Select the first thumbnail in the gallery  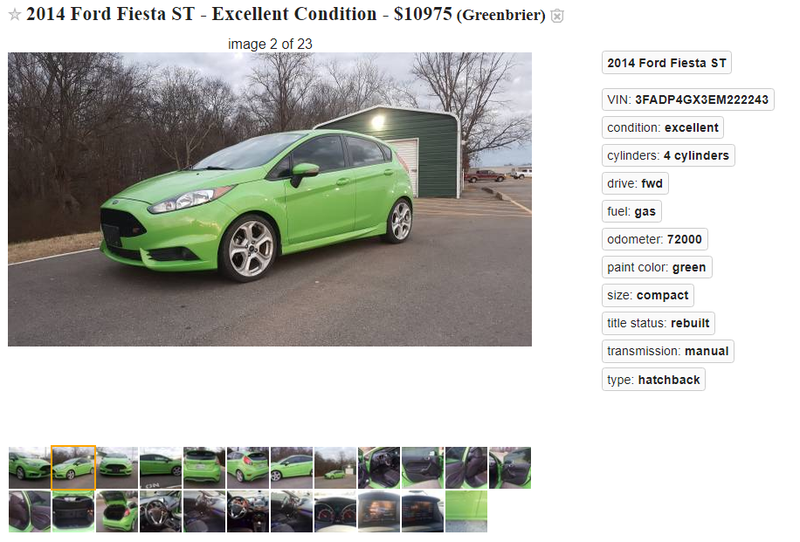tap(30, 468)
